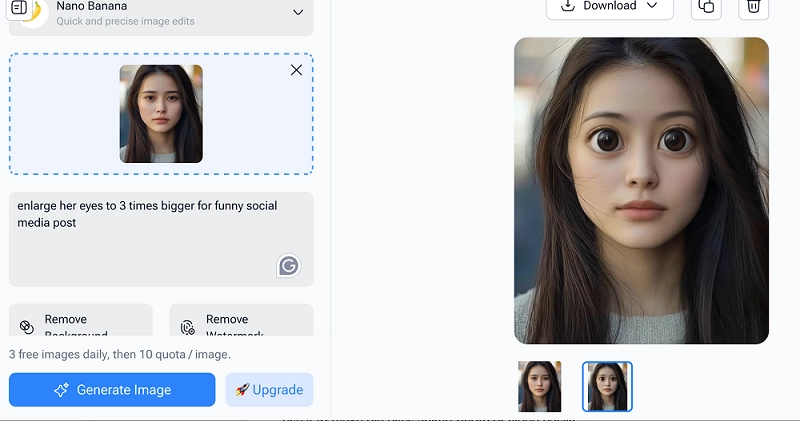Click the Nano Banana banana logo
This screenshot has height=421, width=800.
(x=34, y=11)
